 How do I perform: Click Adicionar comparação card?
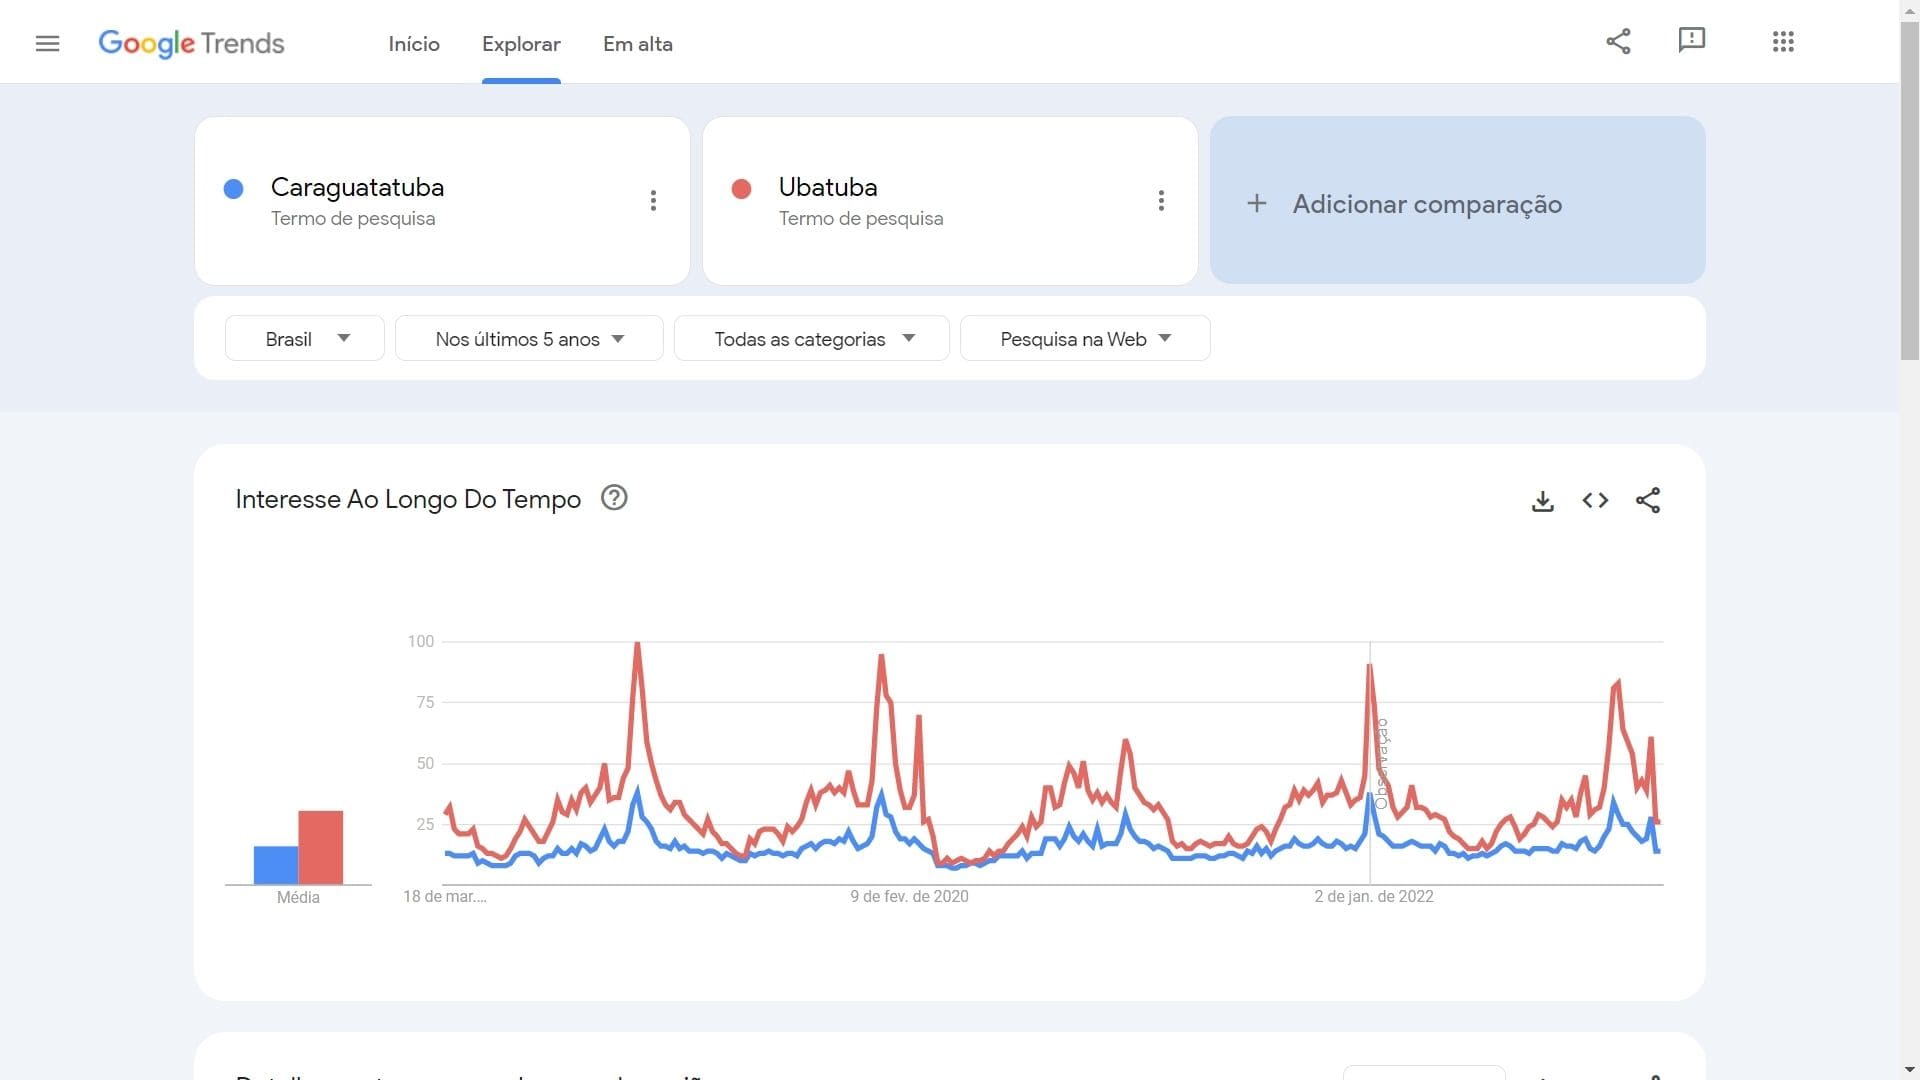[x=1457, y=200]
